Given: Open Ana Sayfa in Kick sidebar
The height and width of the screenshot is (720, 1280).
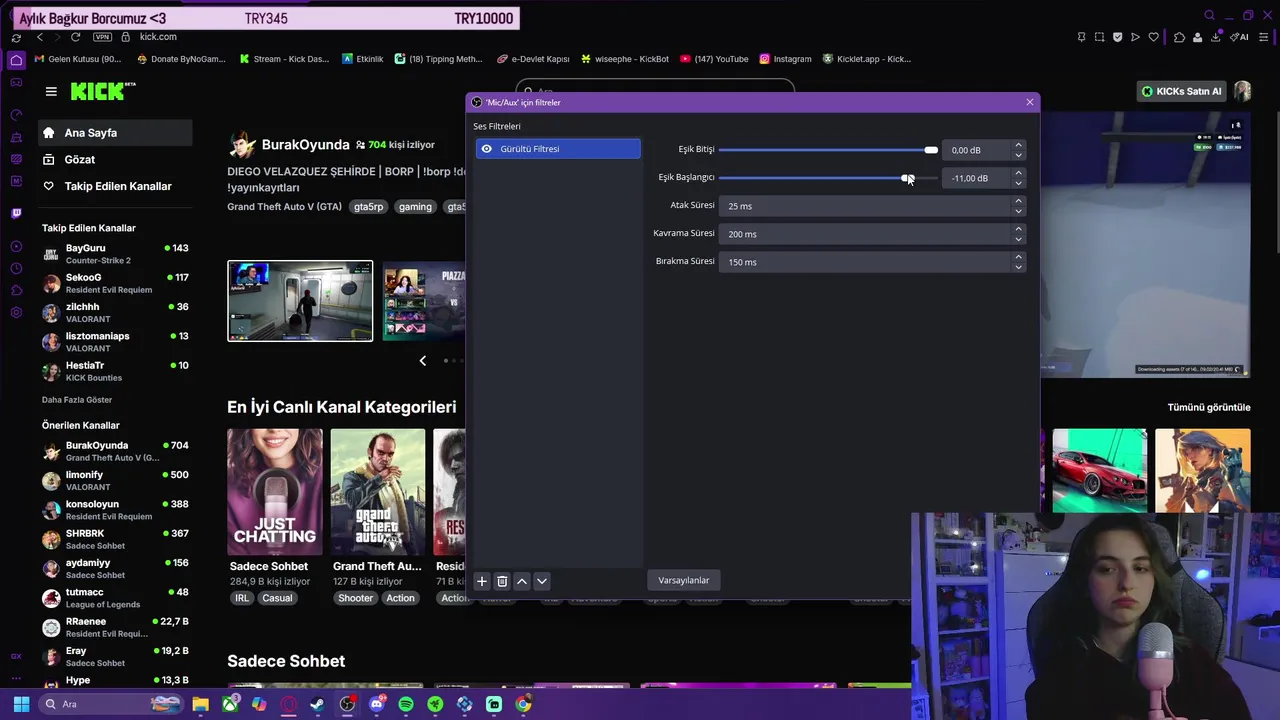Looking at the screenshot, I should click(x=115, y=133).
